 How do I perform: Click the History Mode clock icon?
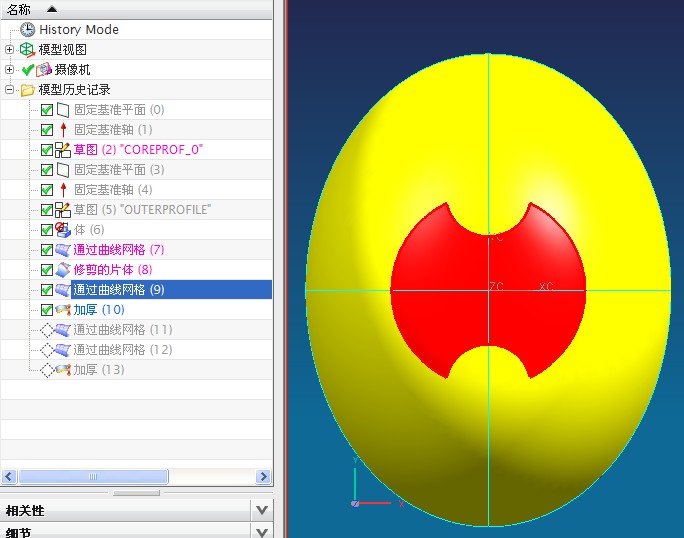27,30
